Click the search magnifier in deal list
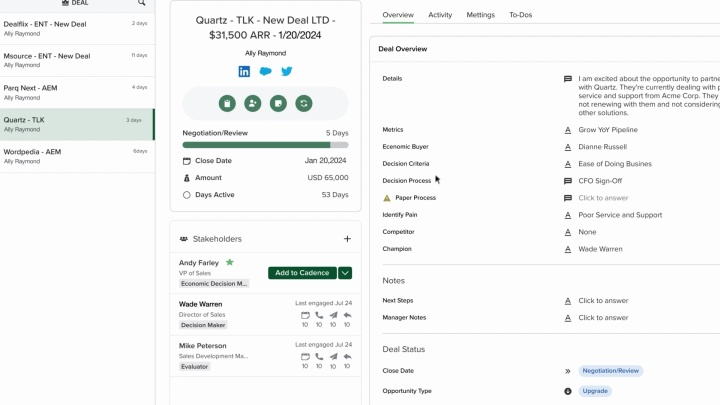Viewport: 720px width, 405px height. coord(141,4)
